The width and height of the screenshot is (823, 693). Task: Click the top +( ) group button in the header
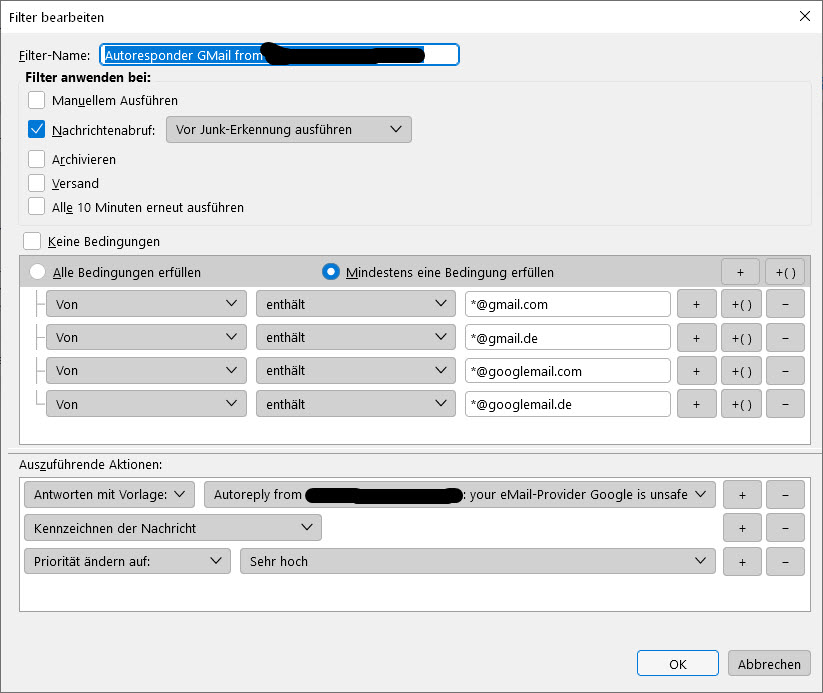[x=785, y=272]
